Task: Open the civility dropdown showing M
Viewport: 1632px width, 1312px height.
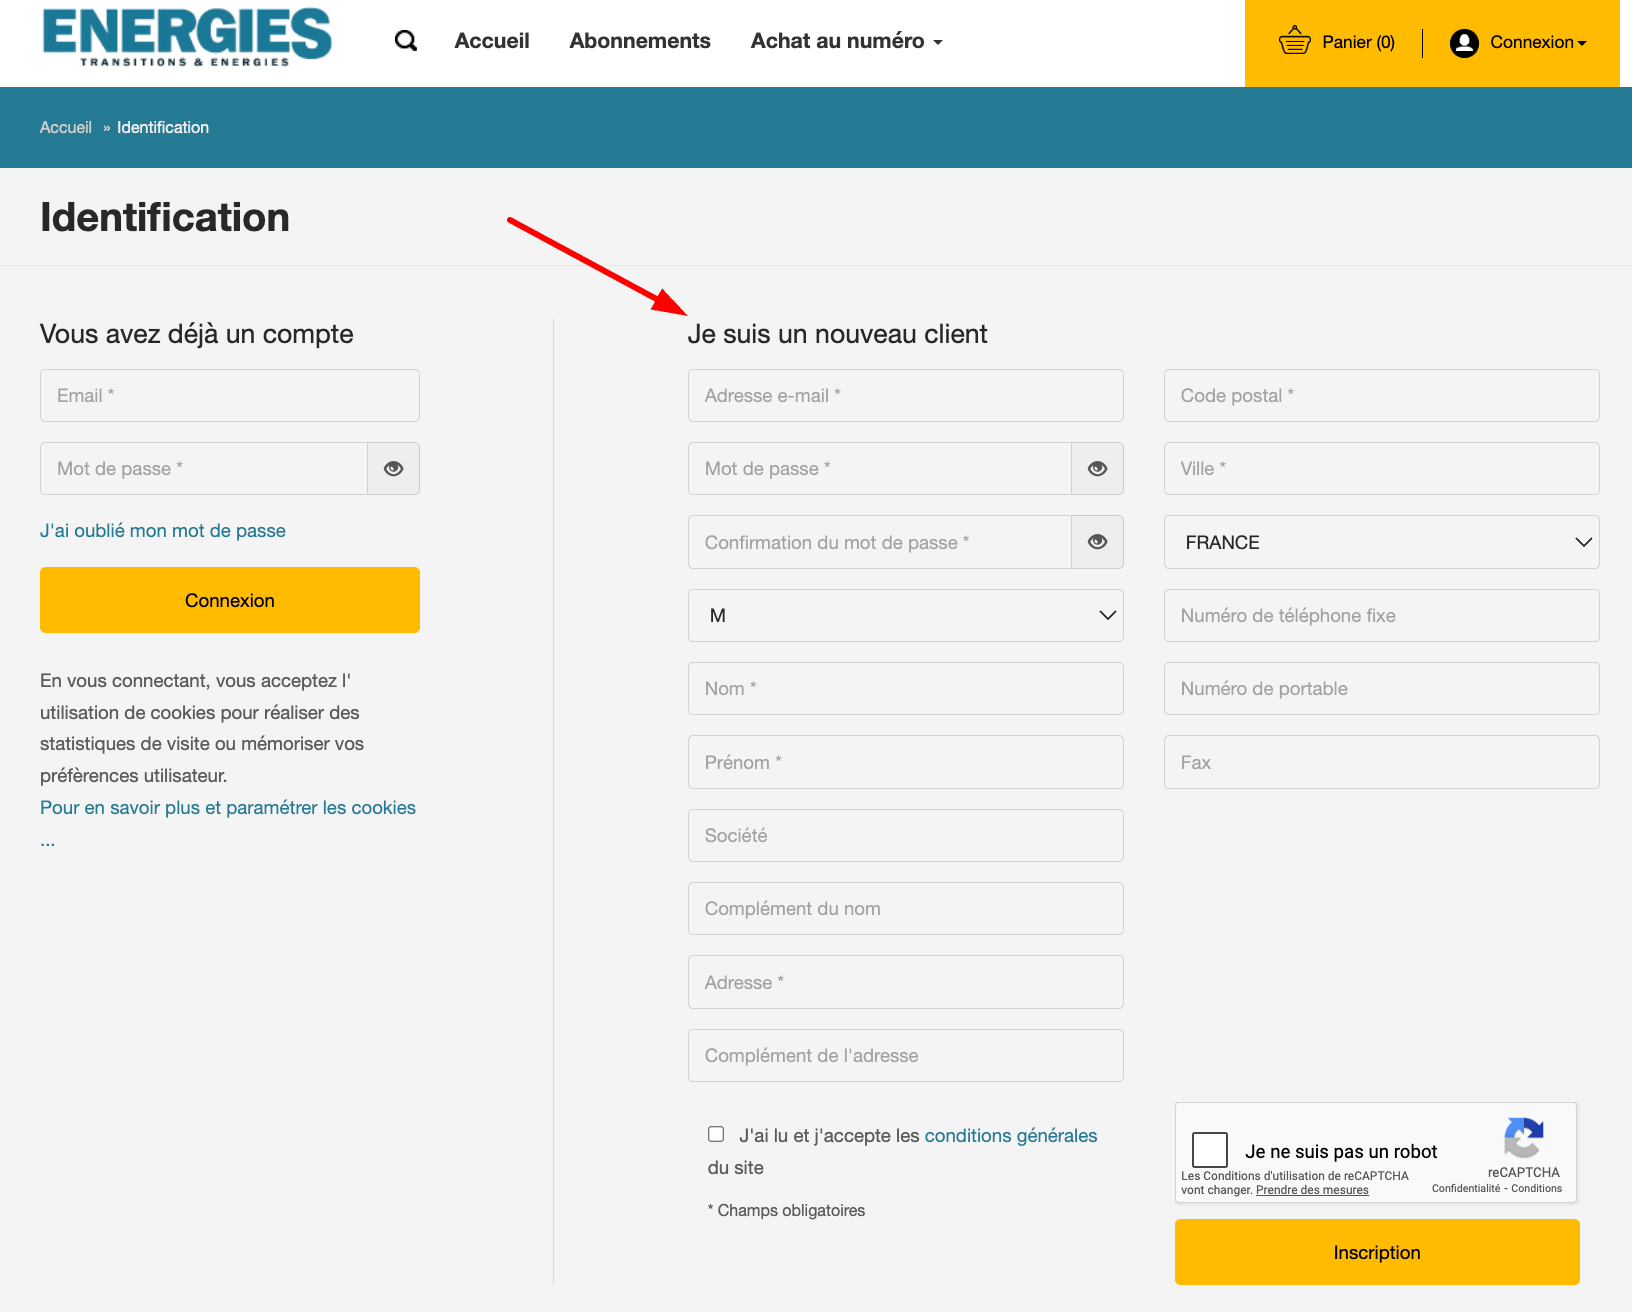Action: pyautogui.click(x=905, y=616)
